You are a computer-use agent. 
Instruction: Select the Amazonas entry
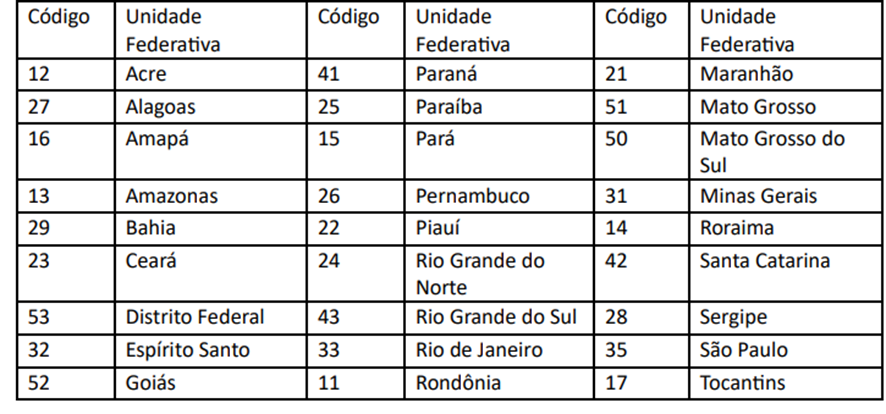coord(211,196)
